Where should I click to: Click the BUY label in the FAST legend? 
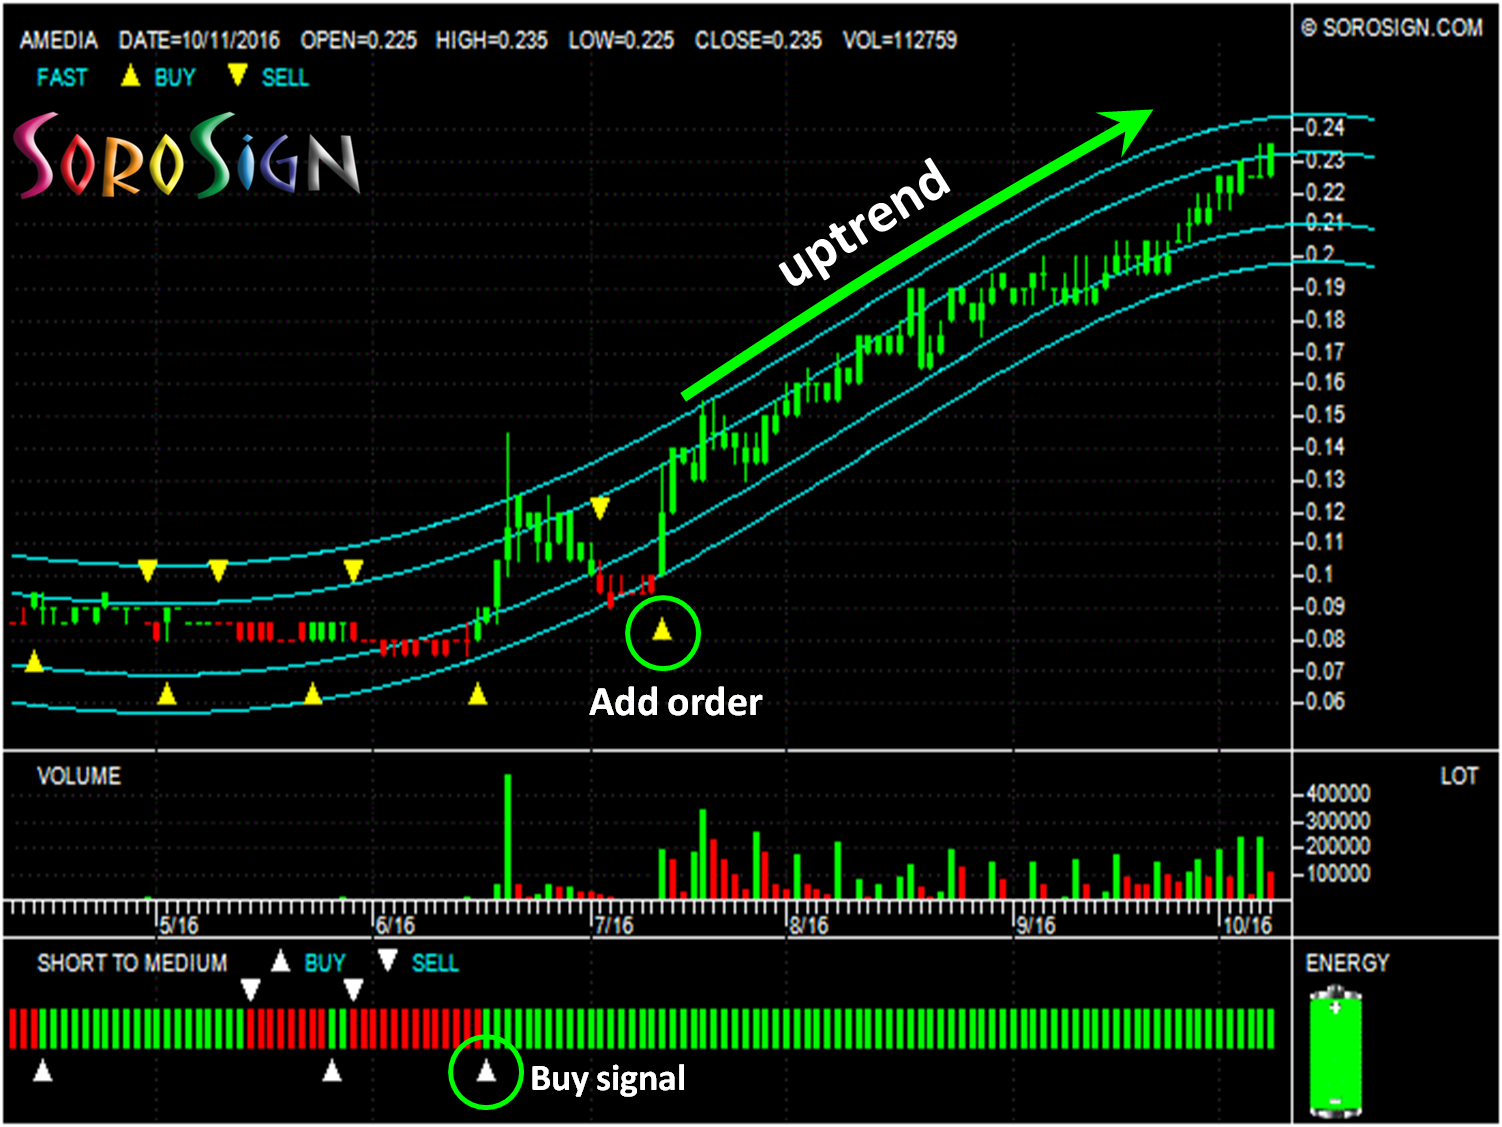click(x=175, y=78)
